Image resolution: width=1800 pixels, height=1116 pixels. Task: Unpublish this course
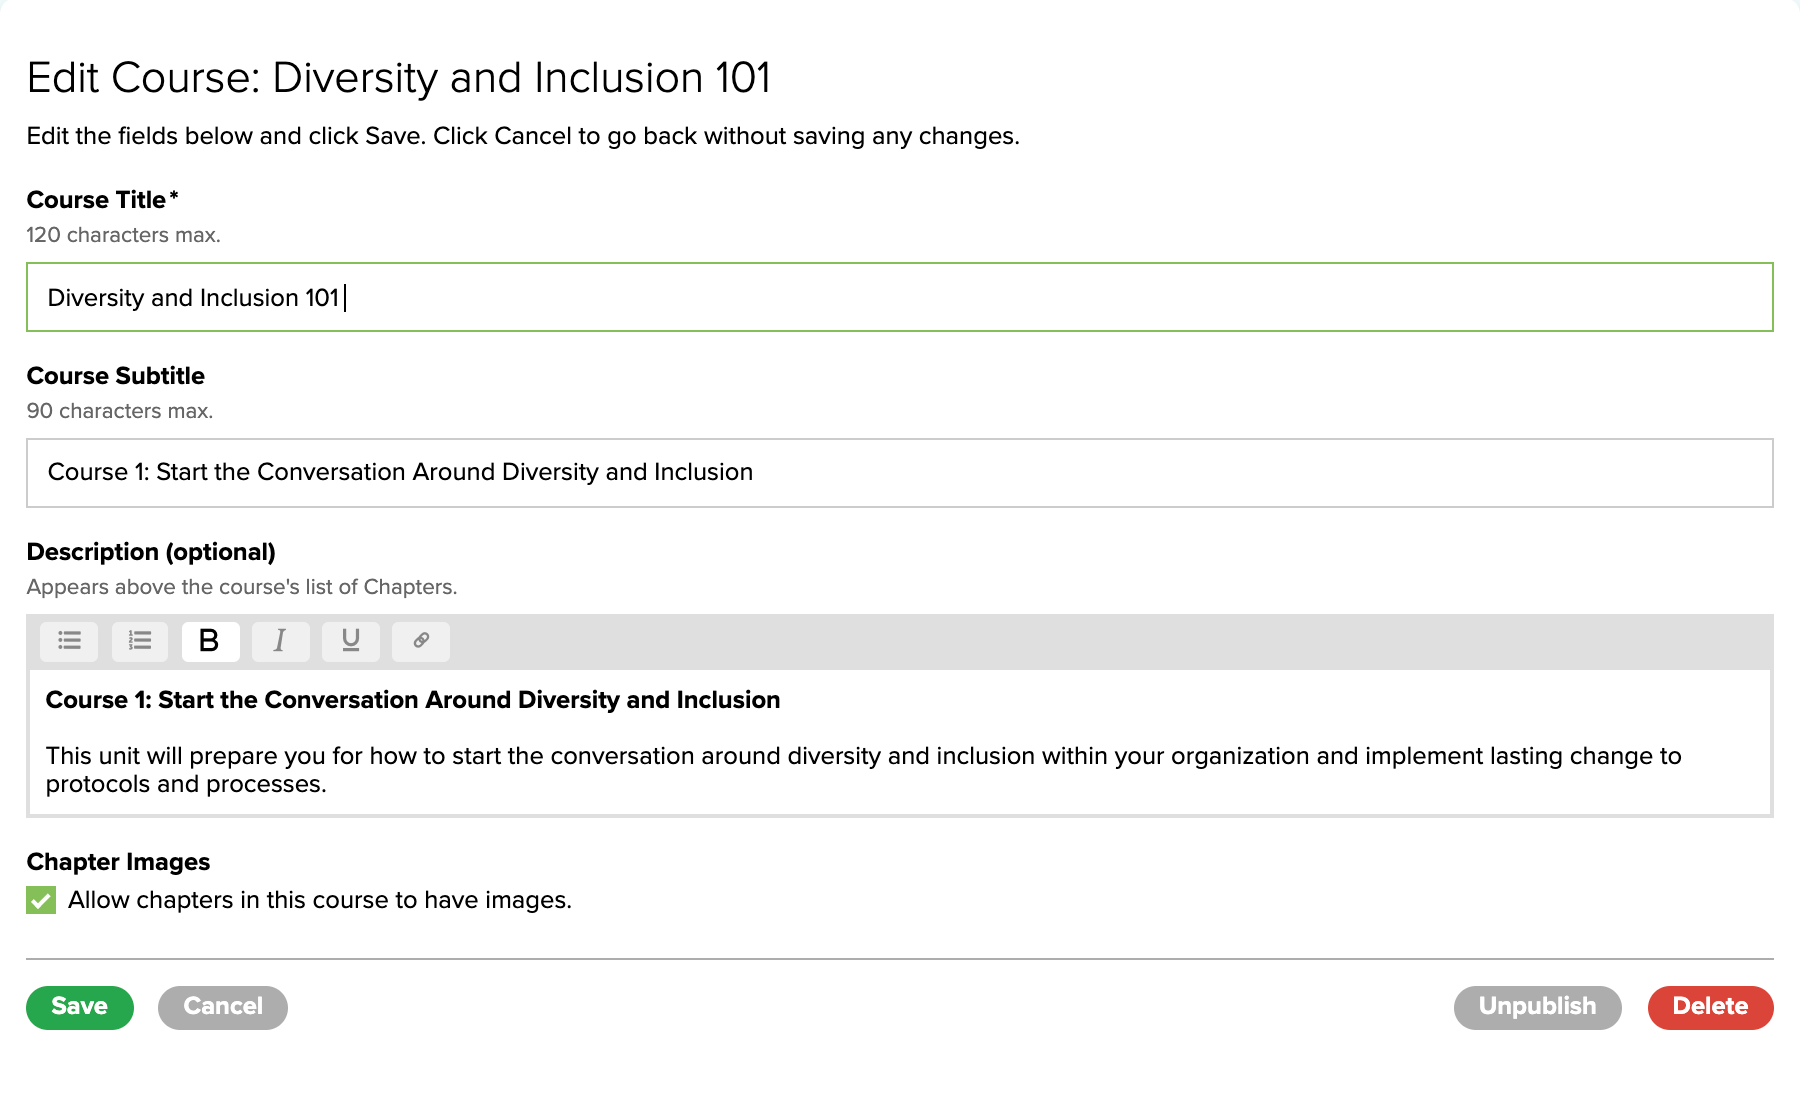[1537, 1007]
